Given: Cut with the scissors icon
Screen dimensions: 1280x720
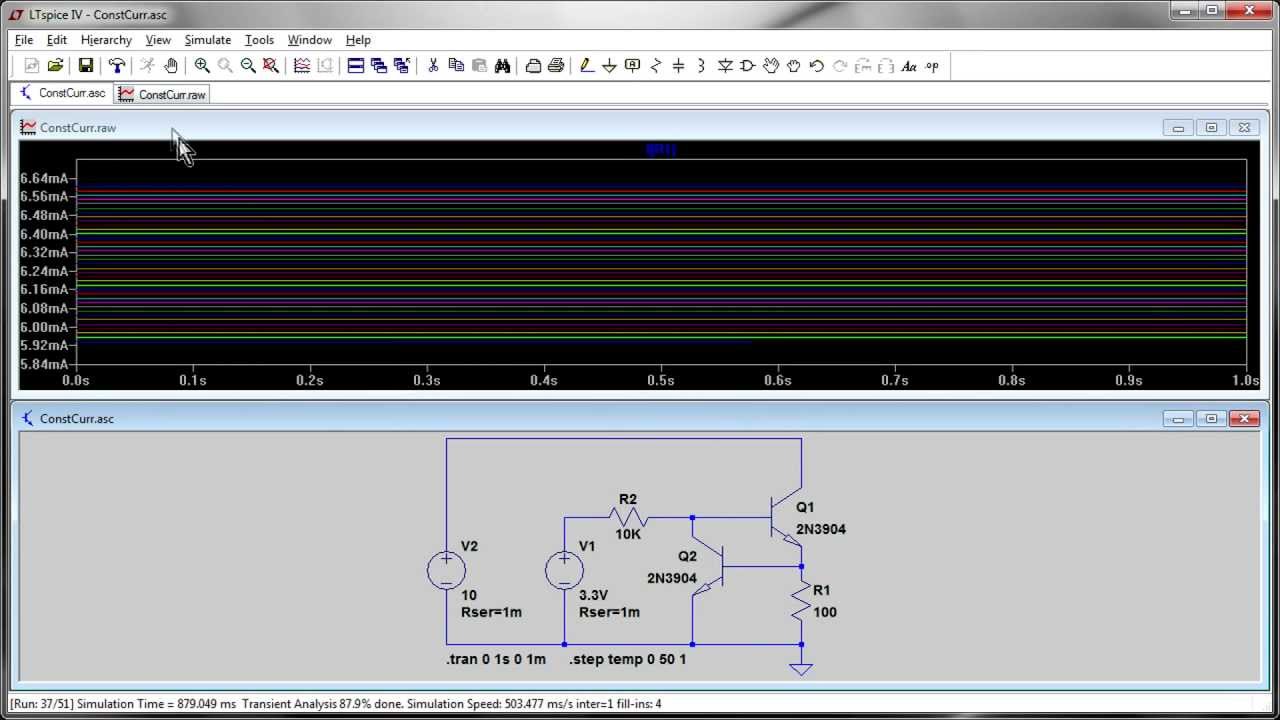Looking at the screenshot, I should coord(433,66).
